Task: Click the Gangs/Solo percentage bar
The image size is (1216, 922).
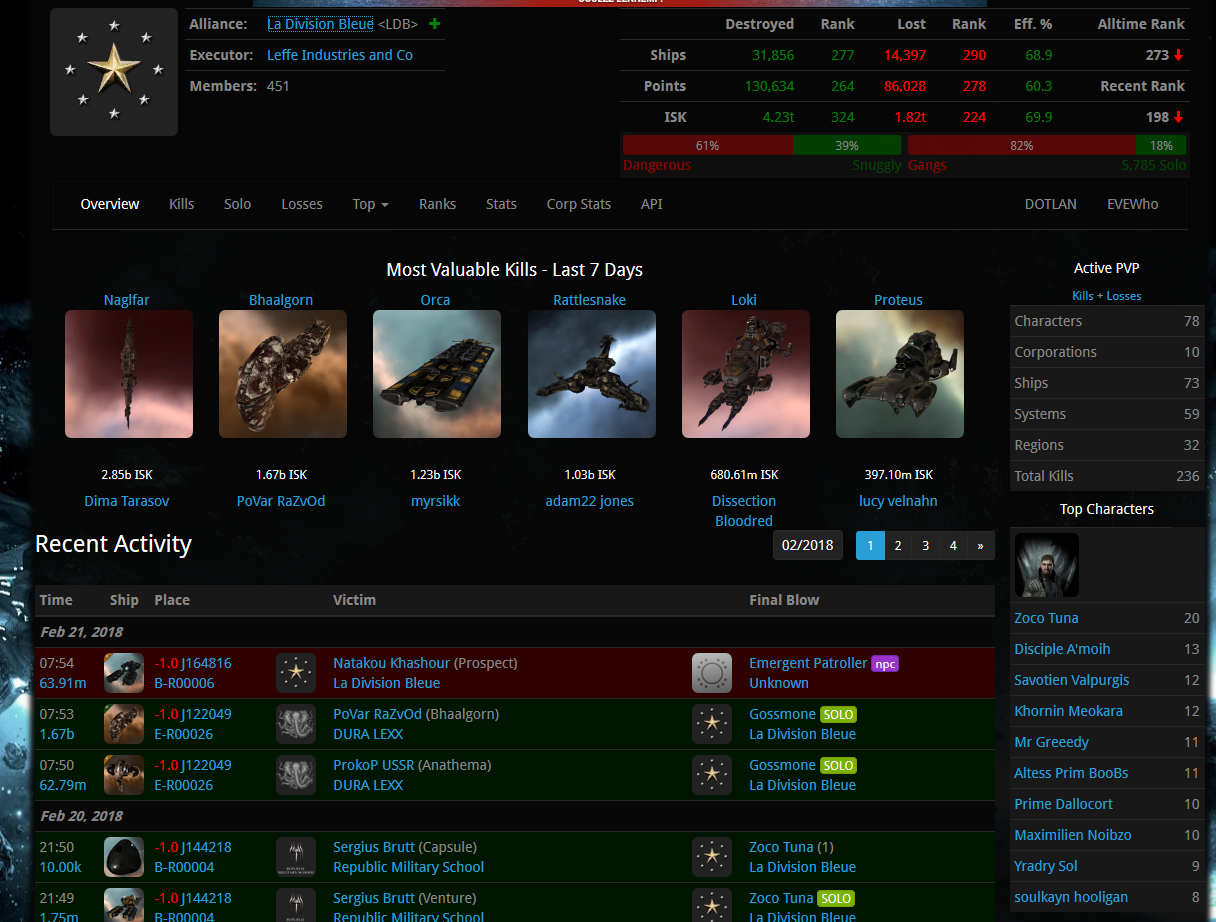Action: pos(1047,145)
